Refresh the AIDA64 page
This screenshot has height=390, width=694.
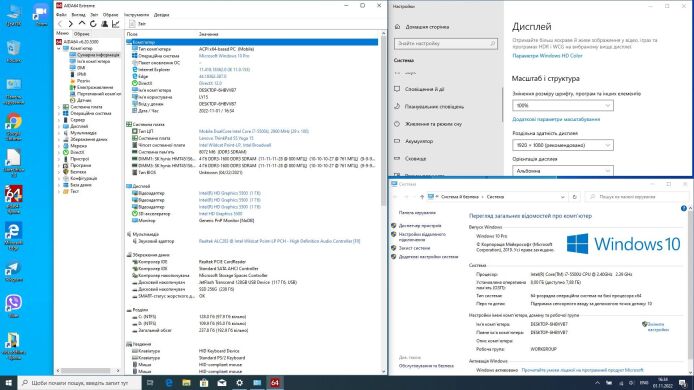pyautogui.click(x=93, y=24)
